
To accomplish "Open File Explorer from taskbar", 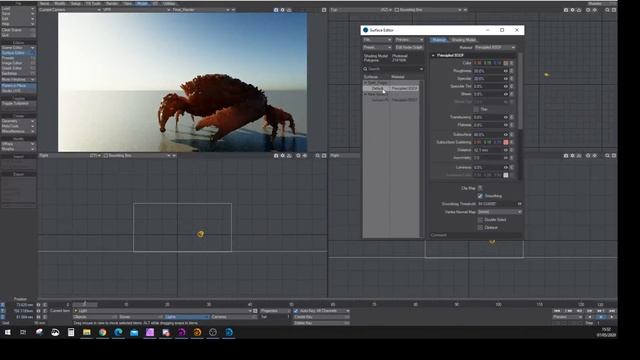I will 87,332.
